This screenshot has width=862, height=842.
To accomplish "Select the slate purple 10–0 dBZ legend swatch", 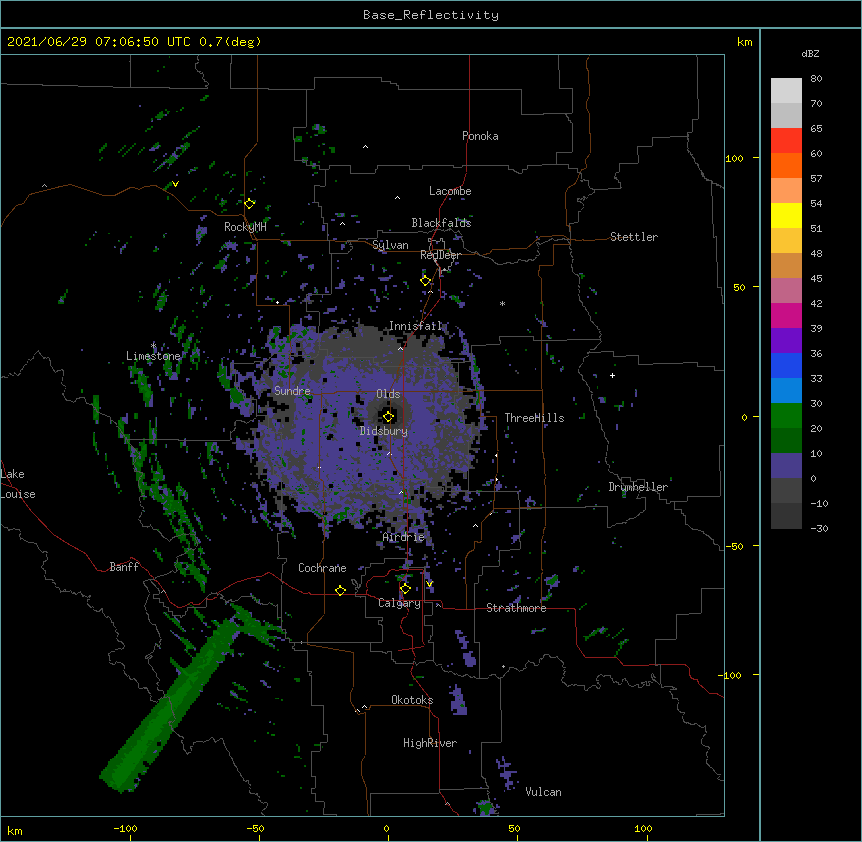I will tap(786, 466).
